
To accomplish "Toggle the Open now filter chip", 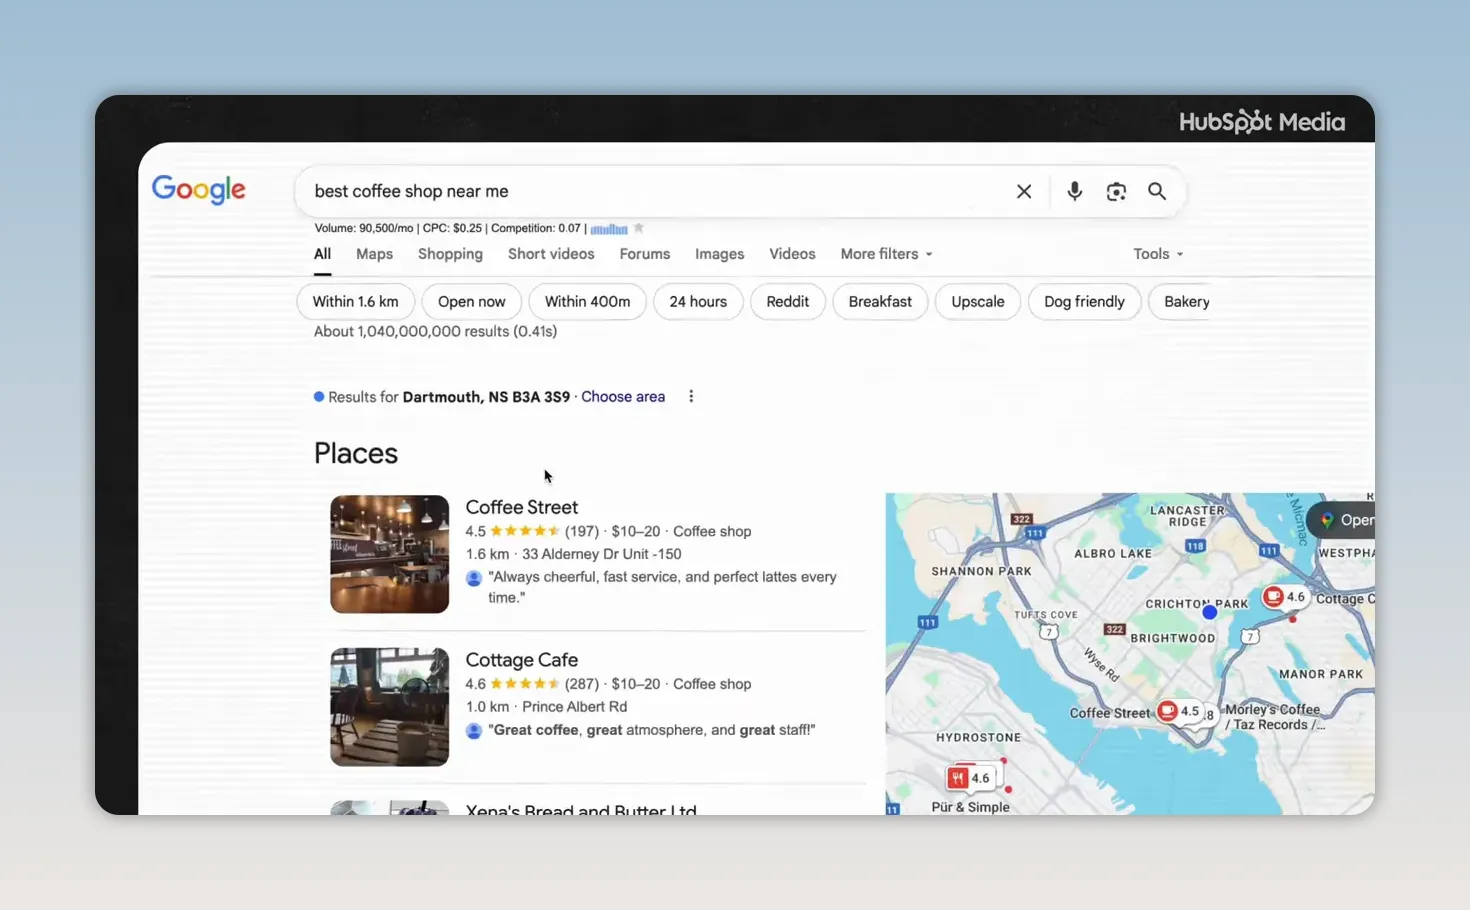I will coord(471,301).
